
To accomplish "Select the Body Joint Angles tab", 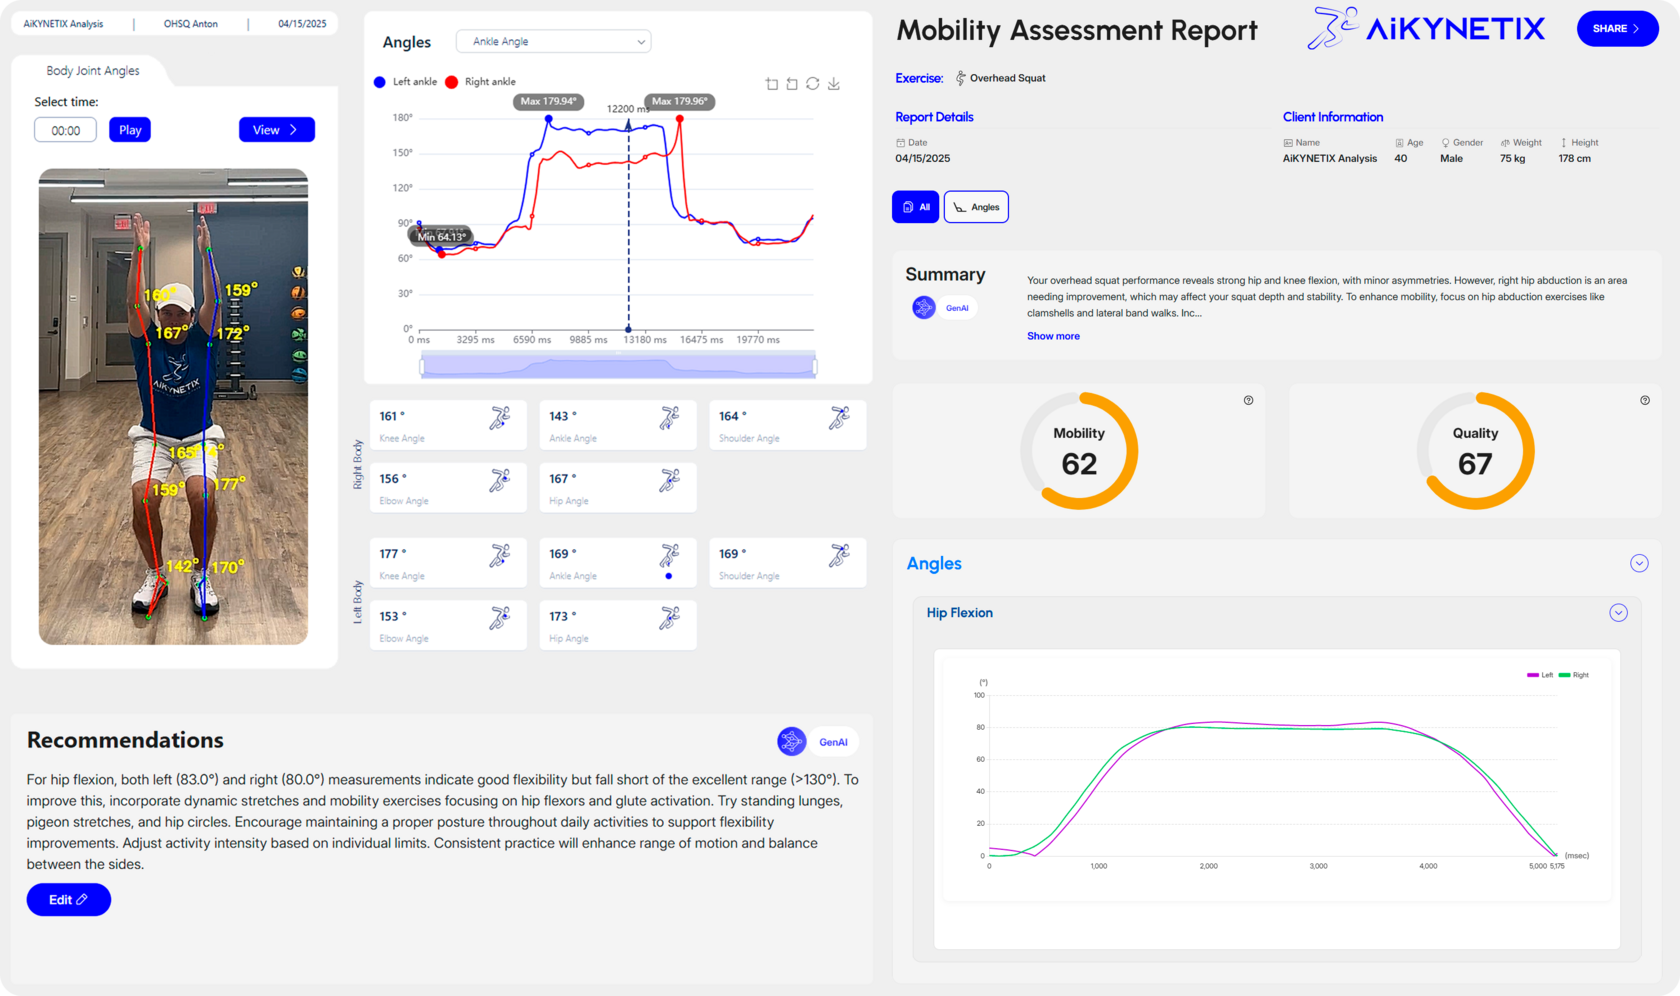I will coord(93,71).
